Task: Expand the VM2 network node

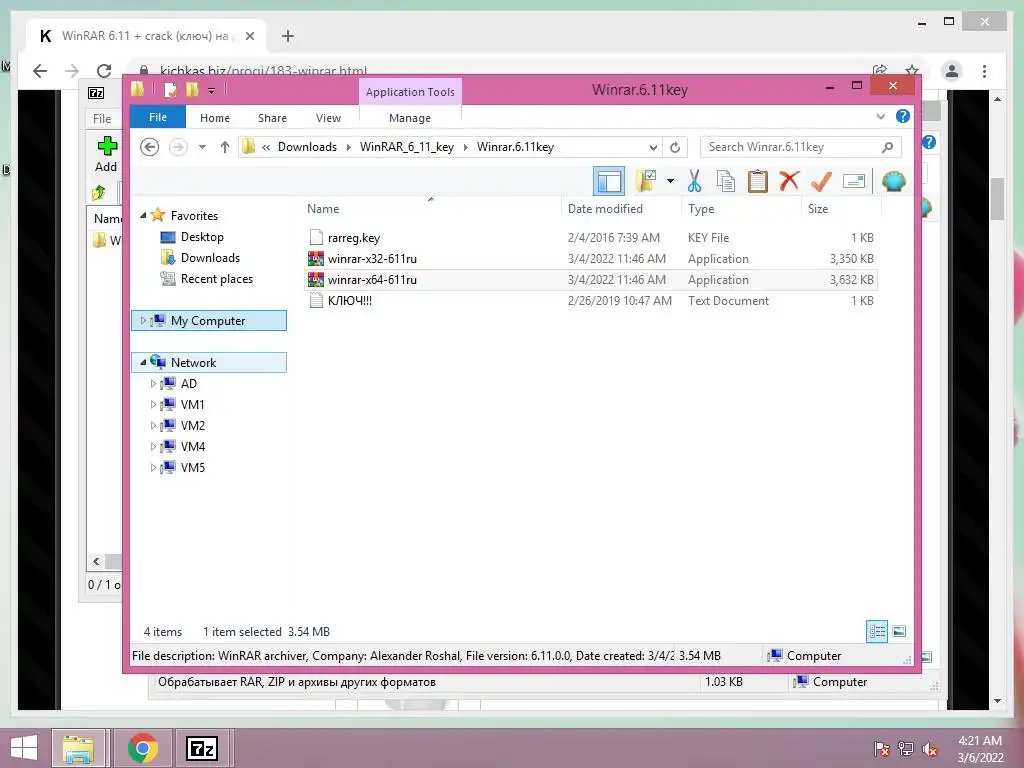Action: 153,425
